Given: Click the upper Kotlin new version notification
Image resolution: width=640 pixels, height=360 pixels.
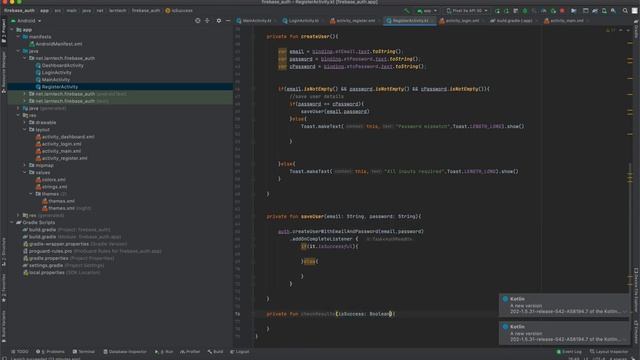Looking at the screenshot, I should 564,305.
